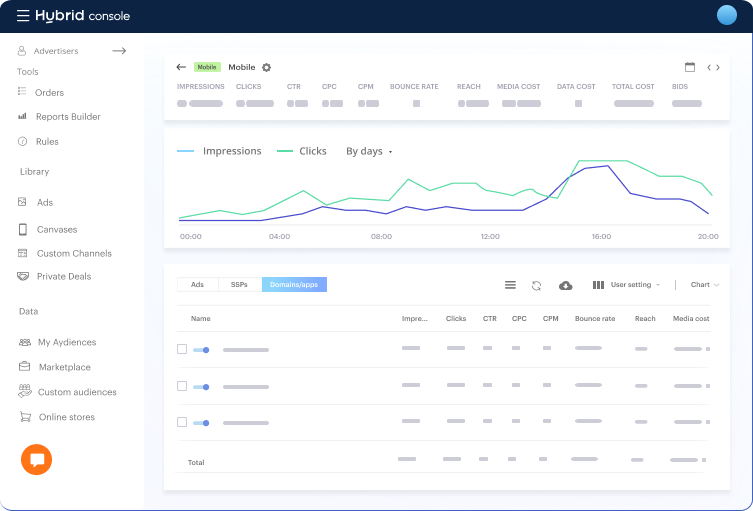Toggle the second row status switch
Viewport: 753px width, 511px height.
click(x=201, y=387)
